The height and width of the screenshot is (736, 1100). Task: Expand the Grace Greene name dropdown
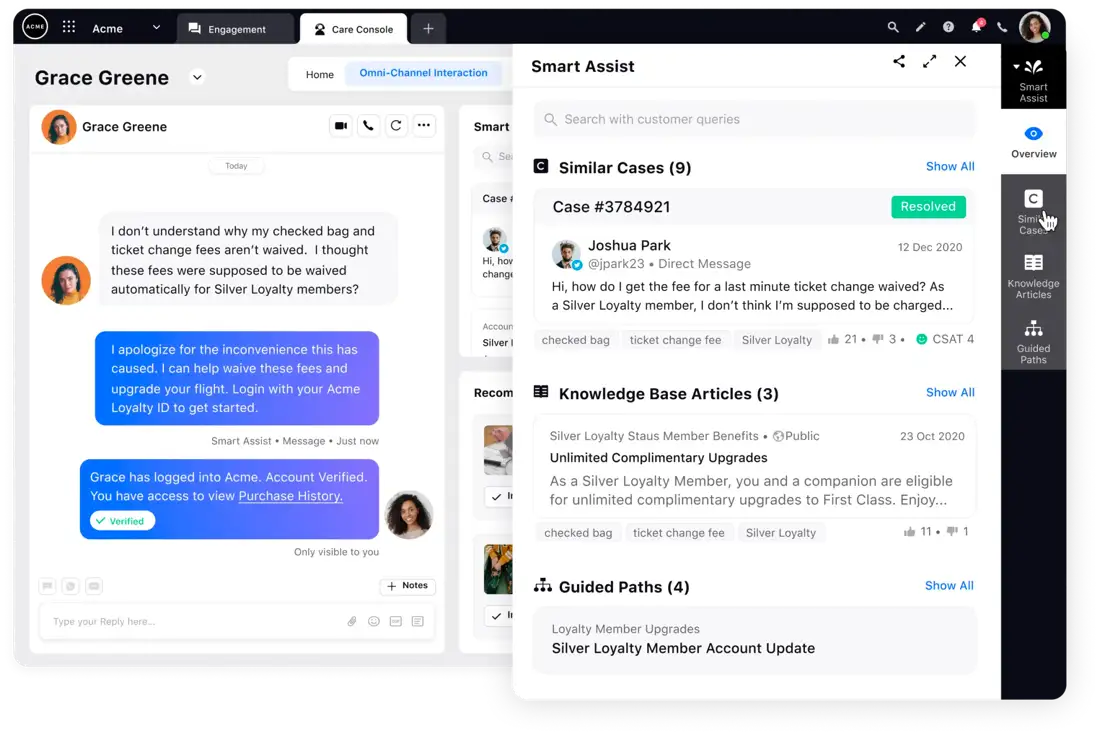coord(197,77)
